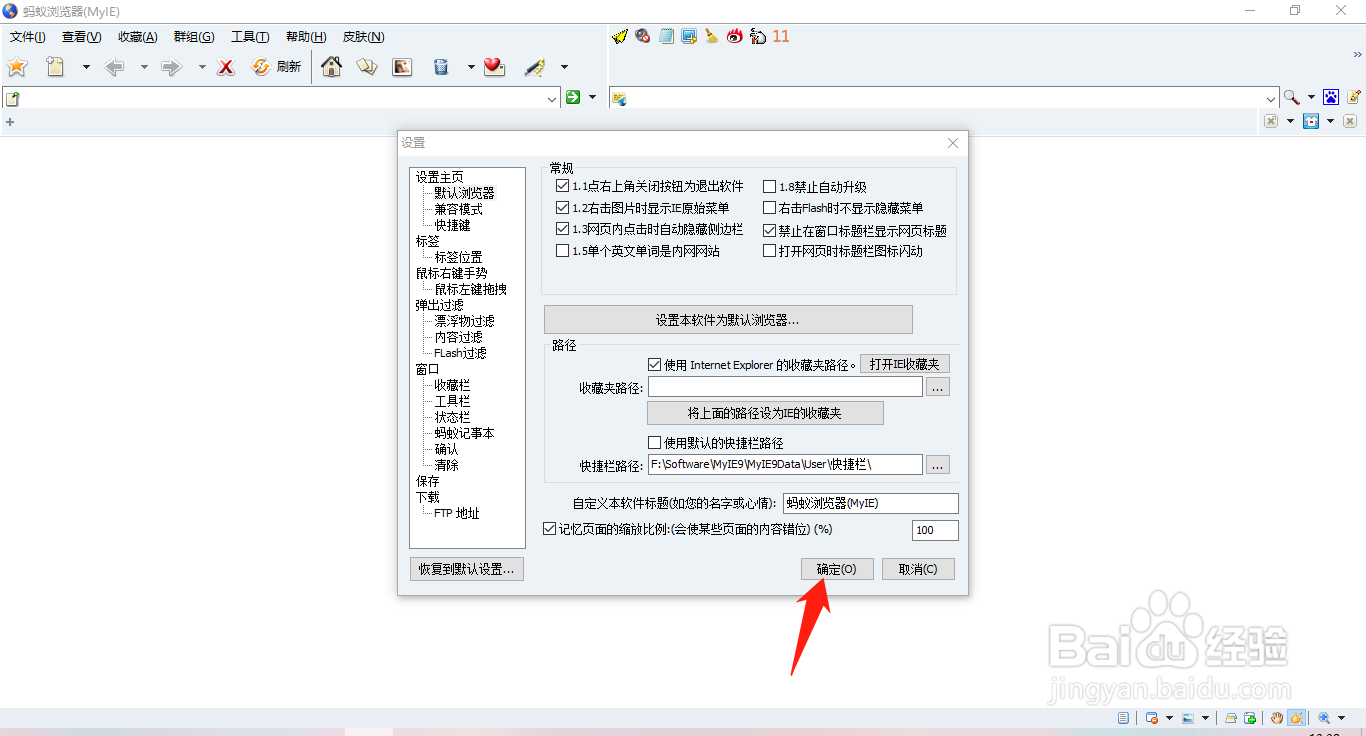Open the 皮肤(N) menu
This screenshot has width=1366, height=736.
point(364,37)
